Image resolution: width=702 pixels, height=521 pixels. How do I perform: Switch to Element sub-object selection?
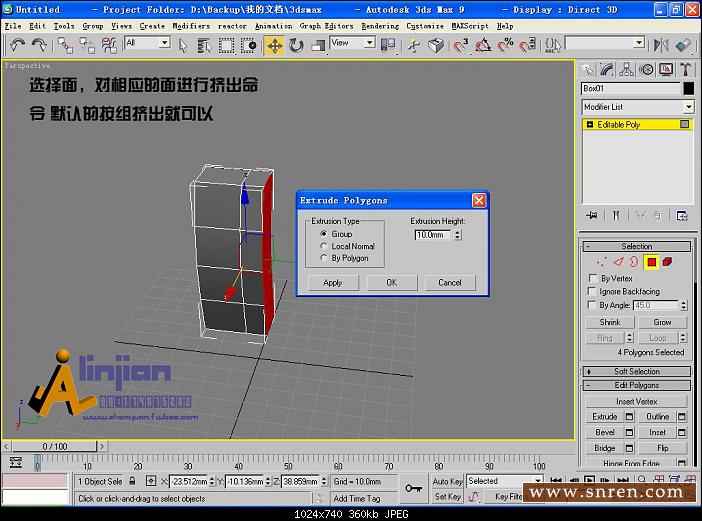pyautogui.click(x=667, y=262)
